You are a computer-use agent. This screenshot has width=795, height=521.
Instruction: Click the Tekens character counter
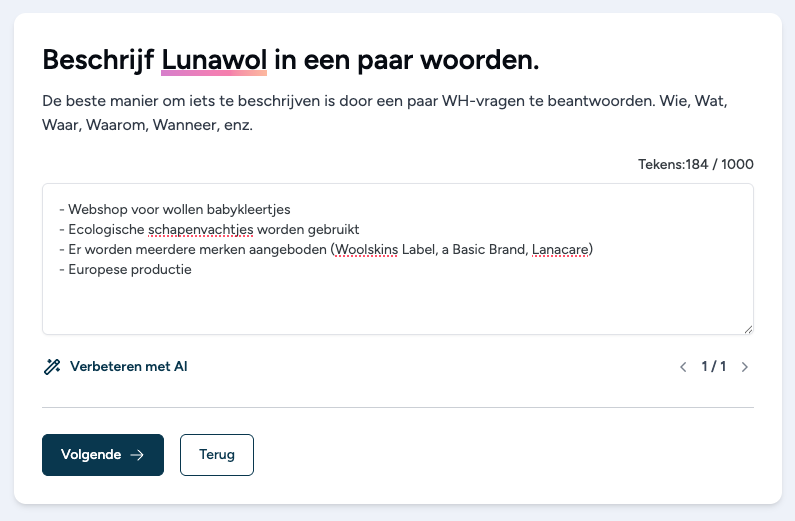(696, 164)
